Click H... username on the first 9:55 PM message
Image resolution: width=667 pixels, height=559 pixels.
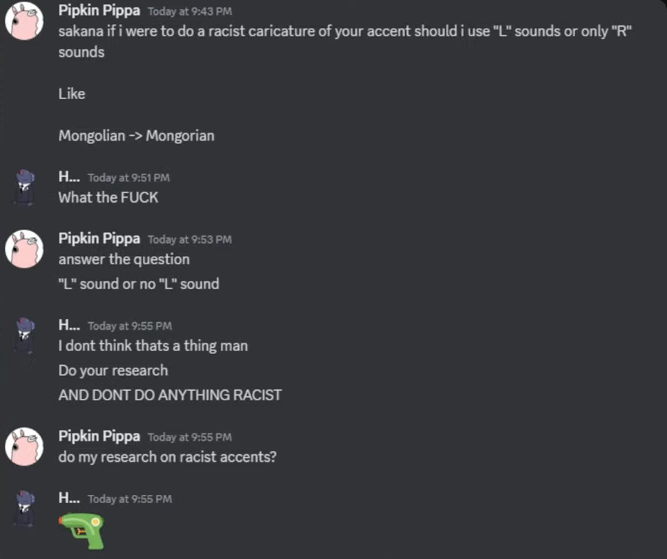coord(69,325)
